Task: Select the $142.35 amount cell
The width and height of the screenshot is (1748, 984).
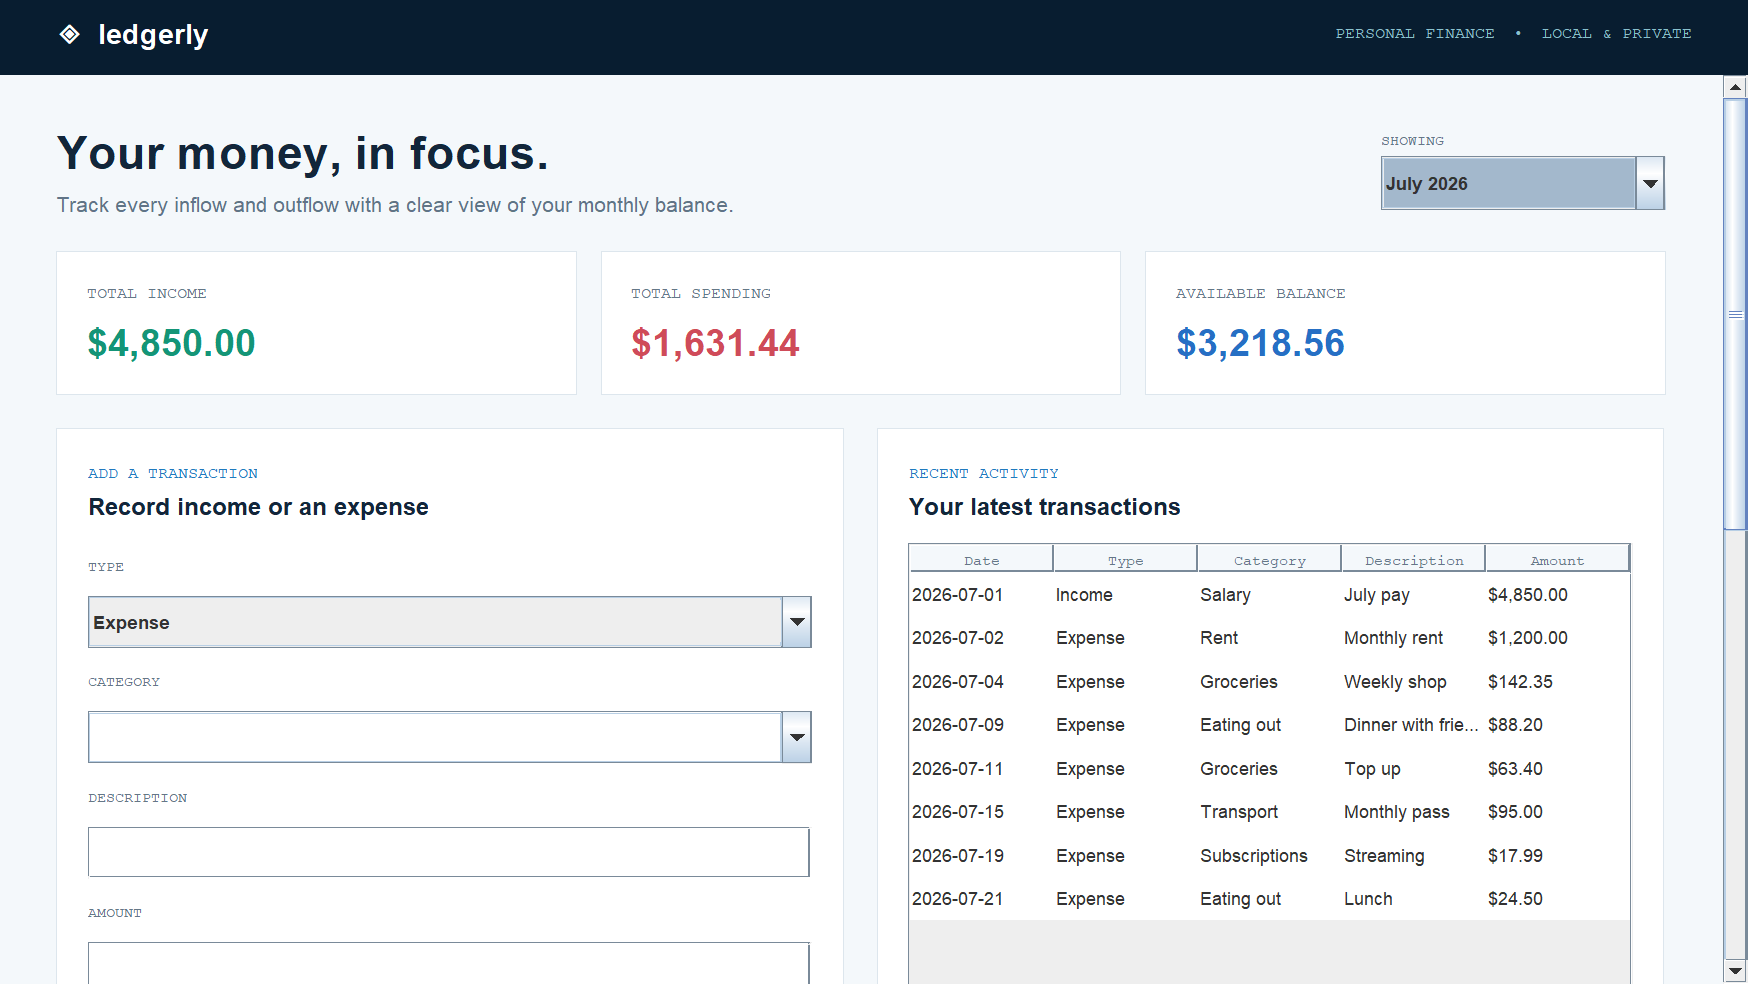Action: point(1557,682)
